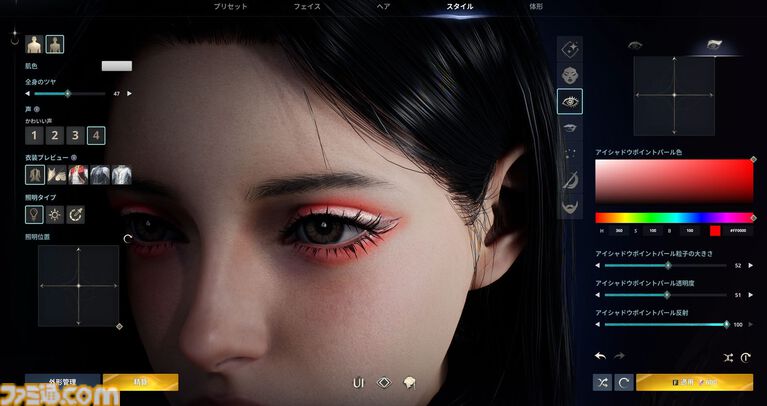Select the fourth costume preview thumbnail

tap(100, 175)
